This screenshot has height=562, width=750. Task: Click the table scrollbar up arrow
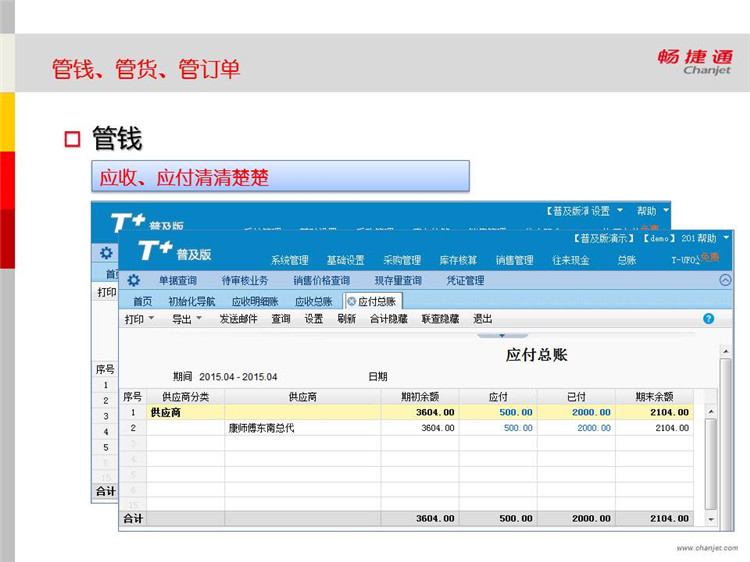(711, 412)
